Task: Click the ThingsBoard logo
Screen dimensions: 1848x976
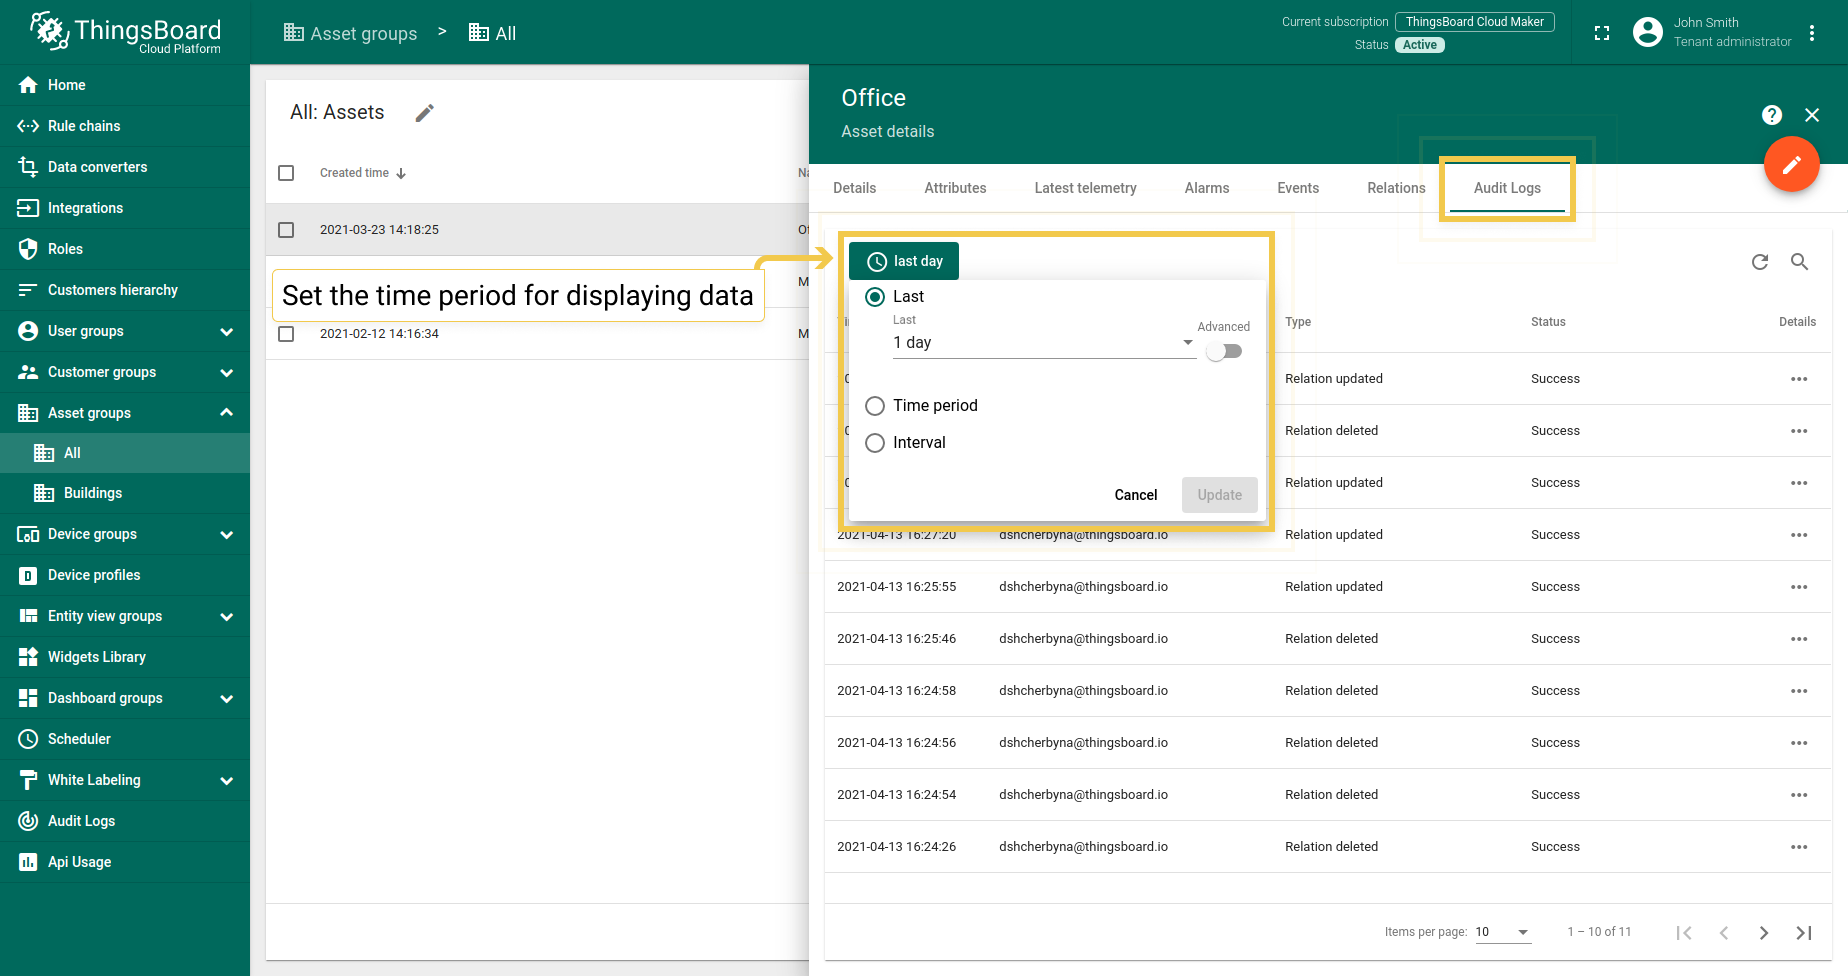Action: coord(125,32)
